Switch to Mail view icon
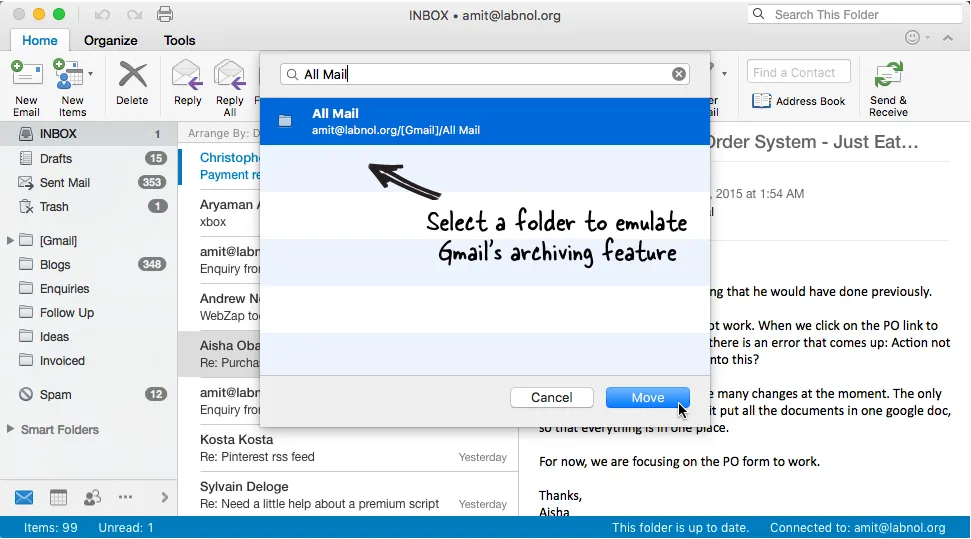 [24, 497]
